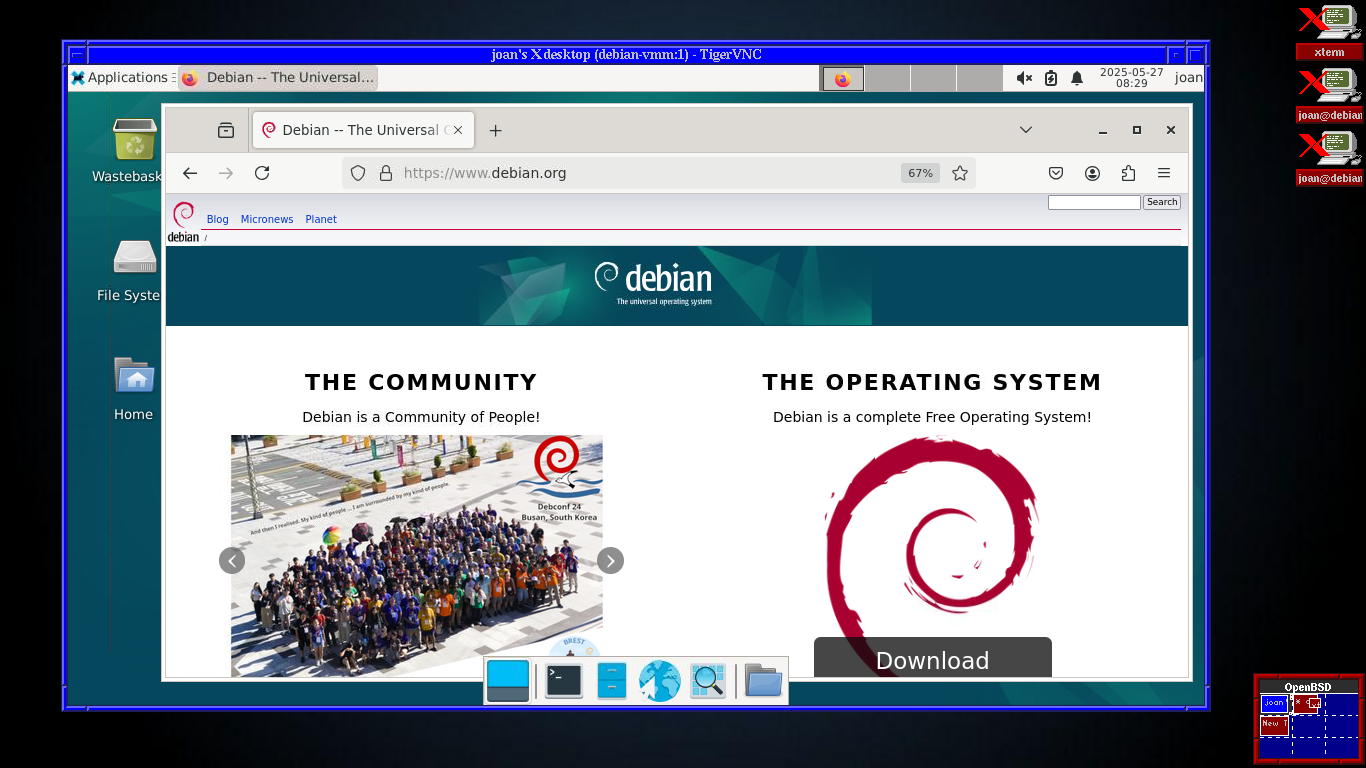The height and width of the screenshot is (768, 1366).
Task: Open the Blog link on debian.org
Action: point(217,219)
